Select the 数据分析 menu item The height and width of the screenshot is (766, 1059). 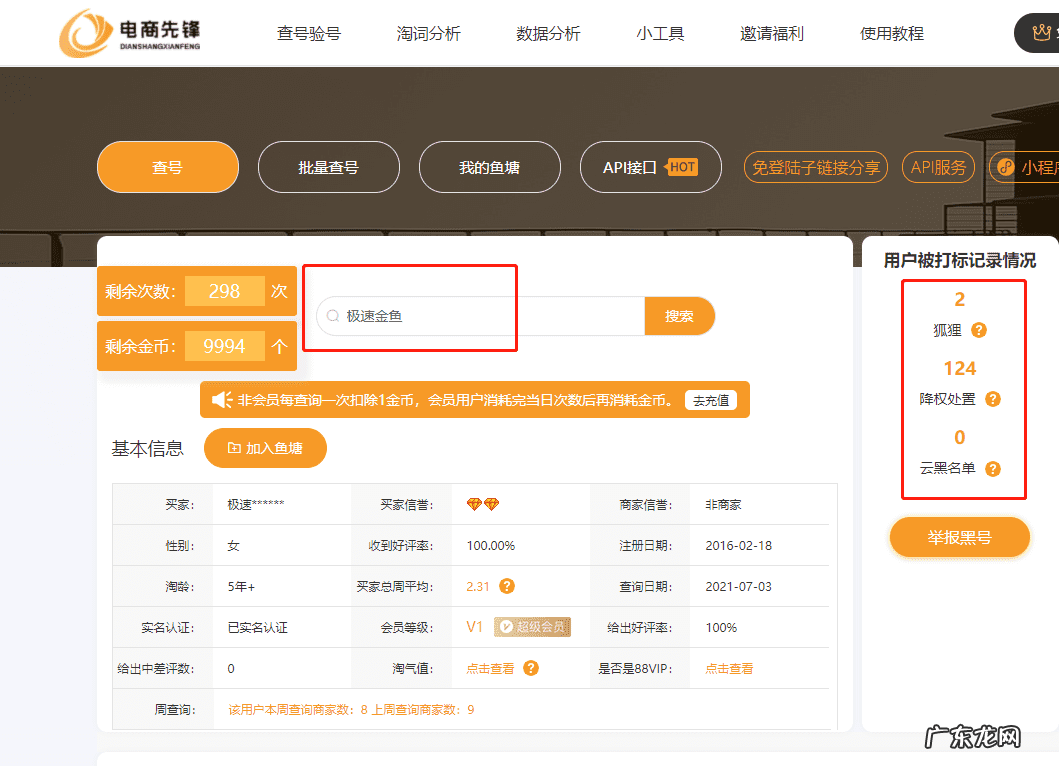point(549,33)
